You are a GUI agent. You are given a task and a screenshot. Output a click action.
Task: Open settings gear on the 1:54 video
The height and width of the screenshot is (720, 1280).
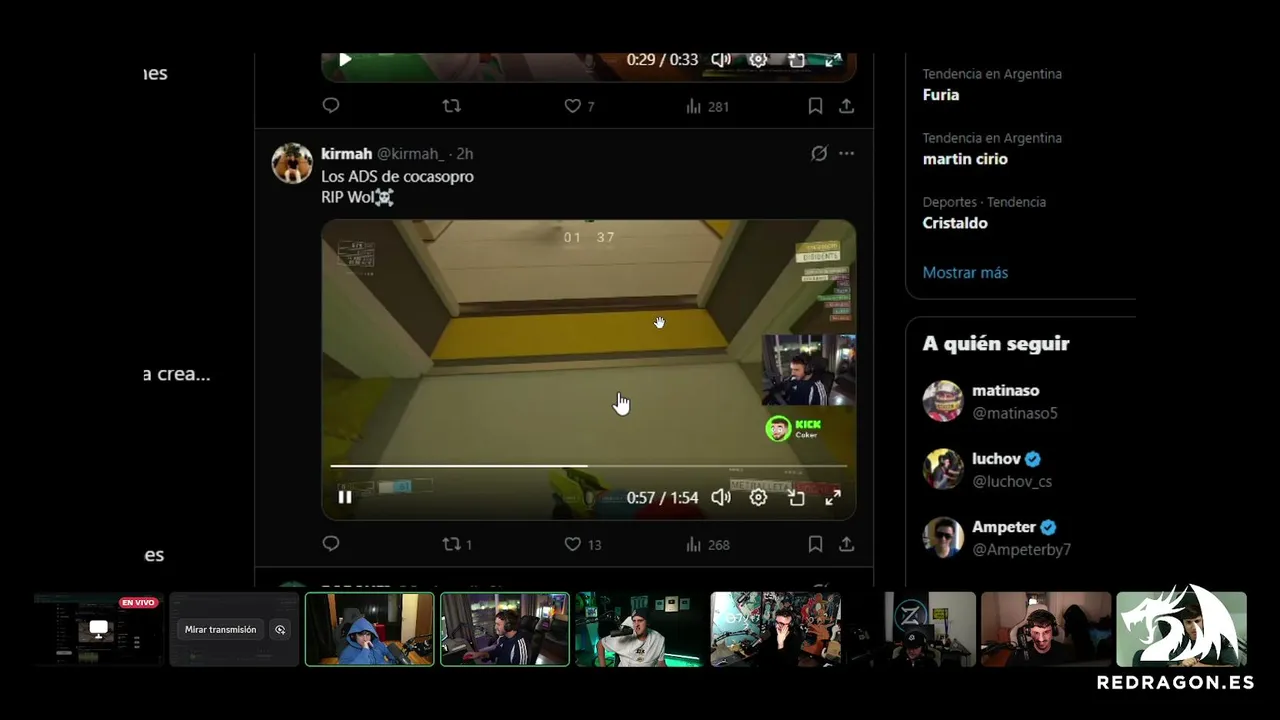pos(758,497)
